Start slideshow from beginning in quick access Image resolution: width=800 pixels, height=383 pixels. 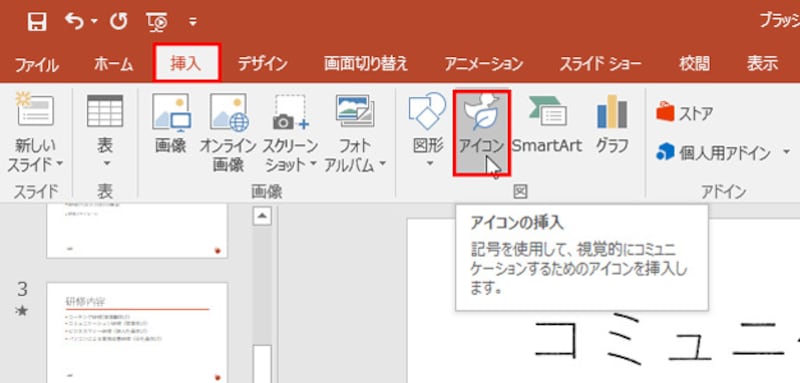(157, 22)
